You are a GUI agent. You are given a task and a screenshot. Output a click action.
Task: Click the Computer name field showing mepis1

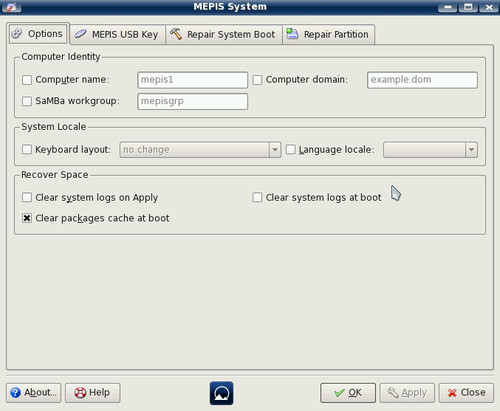193,80
